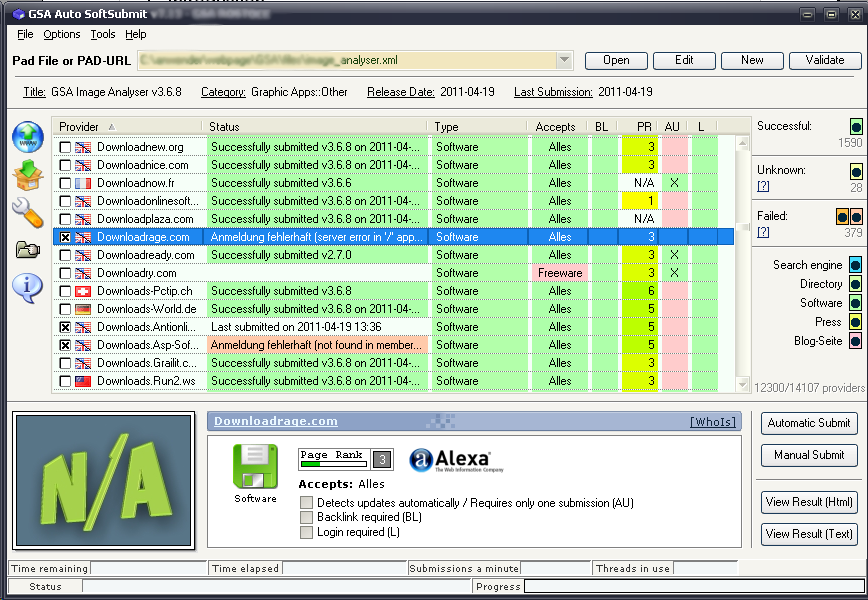
Task: Click the provider list vertical scrollbar
Action: [742, 260]
